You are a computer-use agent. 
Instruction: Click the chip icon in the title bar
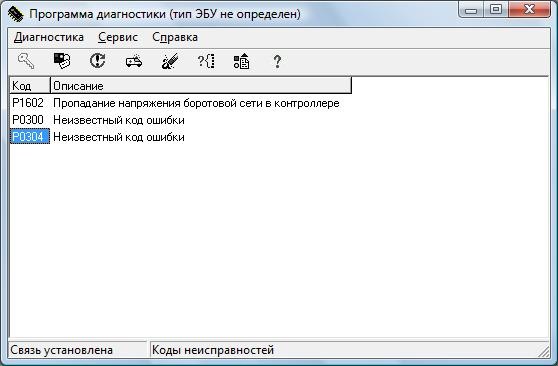pos(16,14)
